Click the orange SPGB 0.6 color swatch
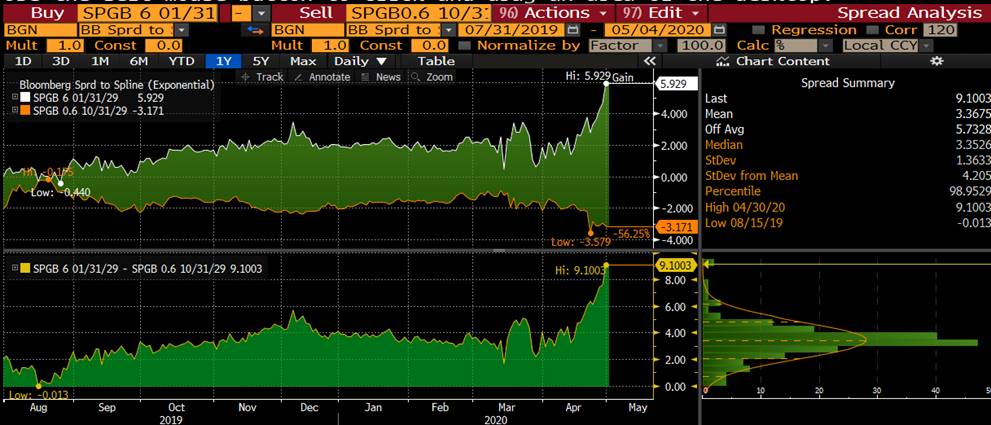991x425 pixels. [x=25, y=110]
